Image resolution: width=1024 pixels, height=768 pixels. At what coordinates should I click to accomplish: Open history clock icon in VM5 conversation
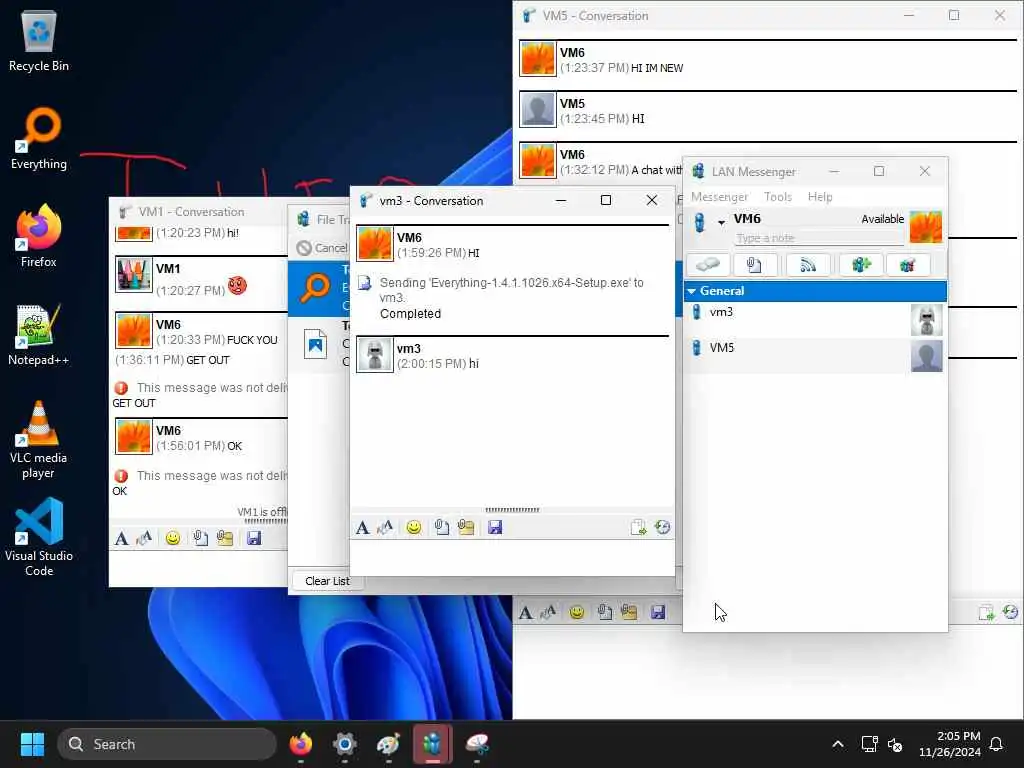(x=1010, y=613)
